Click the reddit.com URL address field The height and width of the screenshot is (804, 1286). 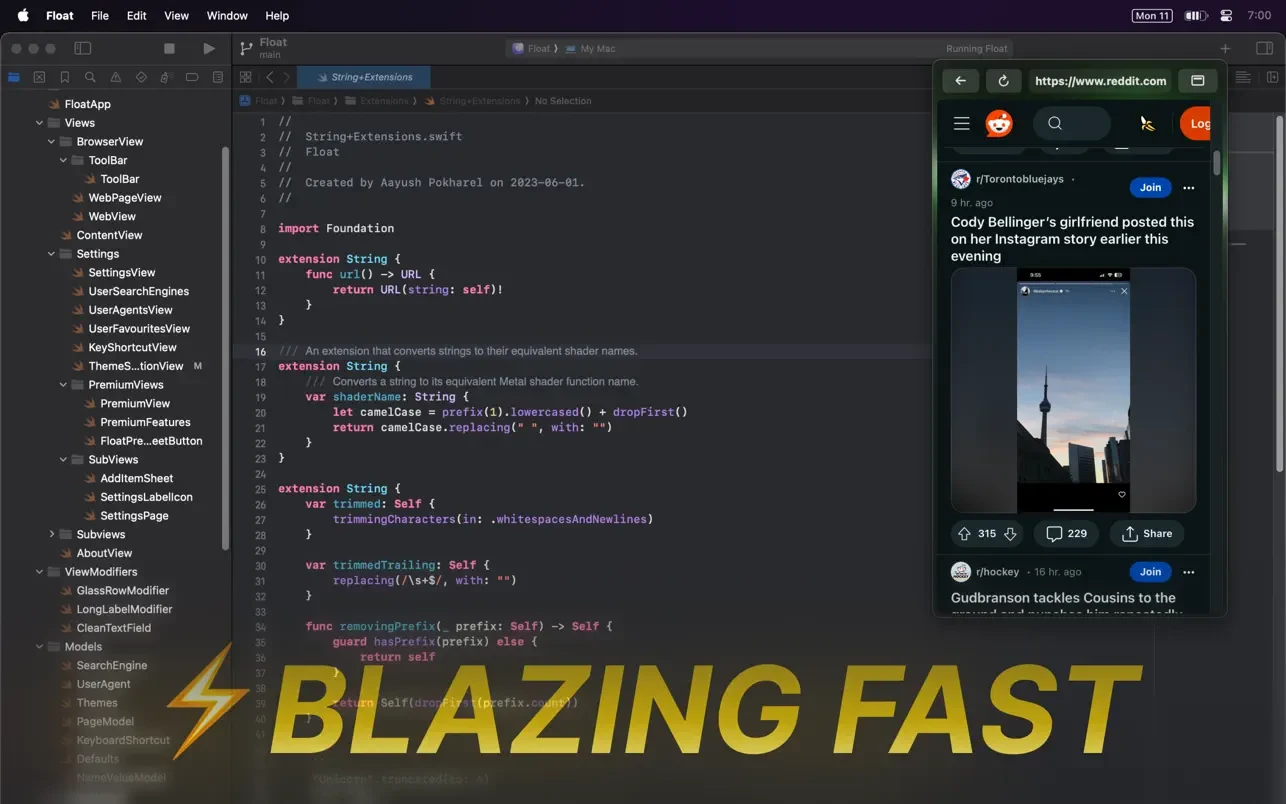[x=1100, y=81]
